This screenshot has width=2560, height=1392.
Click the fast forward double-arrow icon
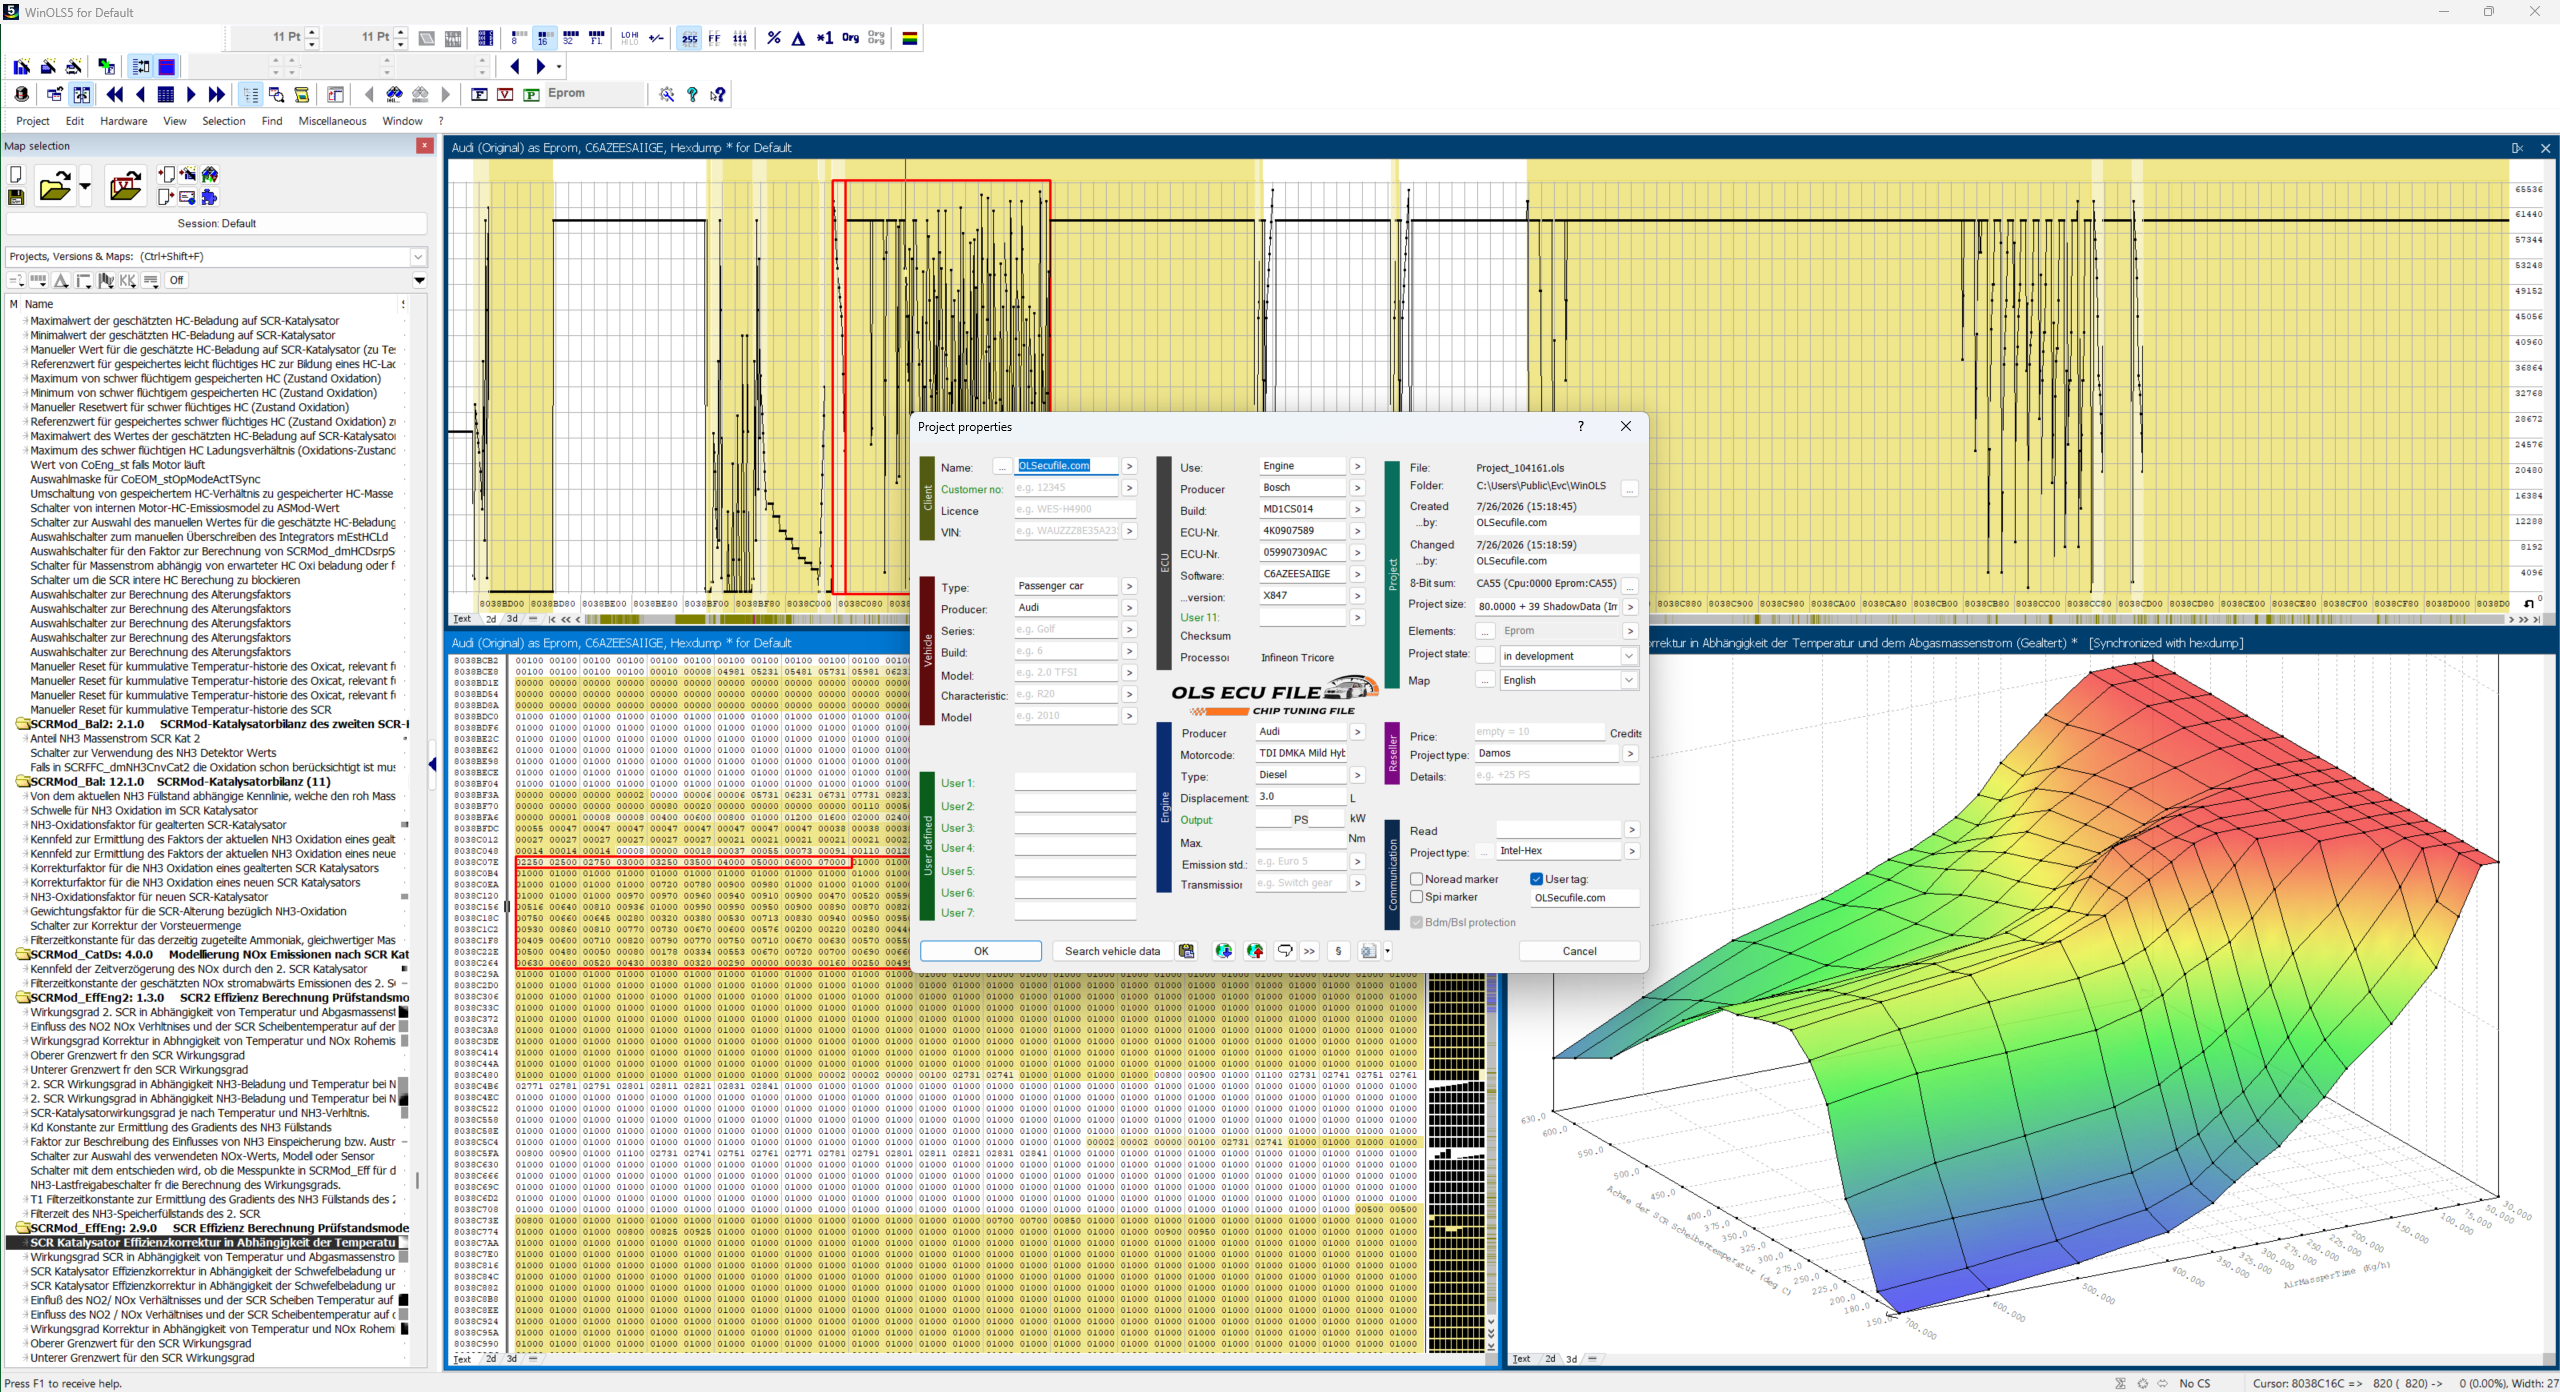(216, 94)
